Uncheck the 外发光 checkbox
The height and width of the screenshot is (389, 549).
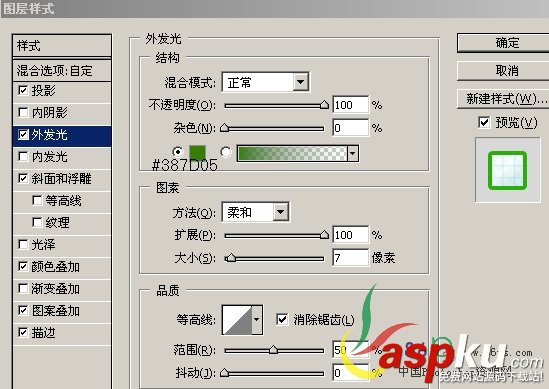click(x=23, y=135)
